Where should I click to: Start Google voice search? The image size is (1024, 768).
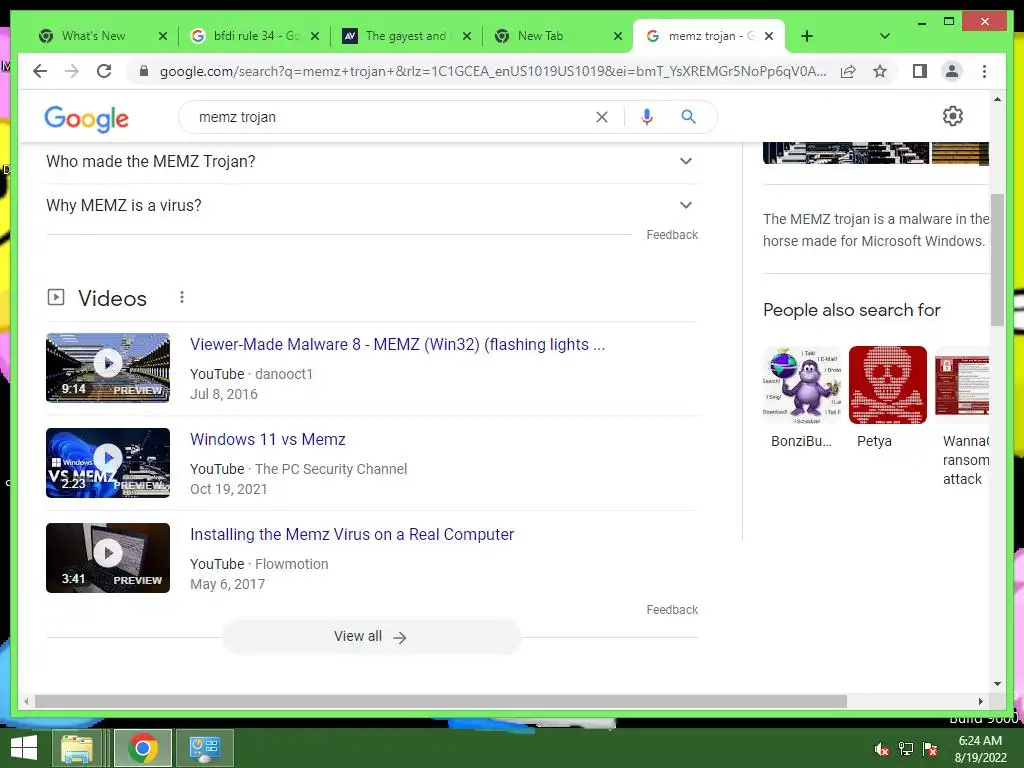[x=647, y=117]
